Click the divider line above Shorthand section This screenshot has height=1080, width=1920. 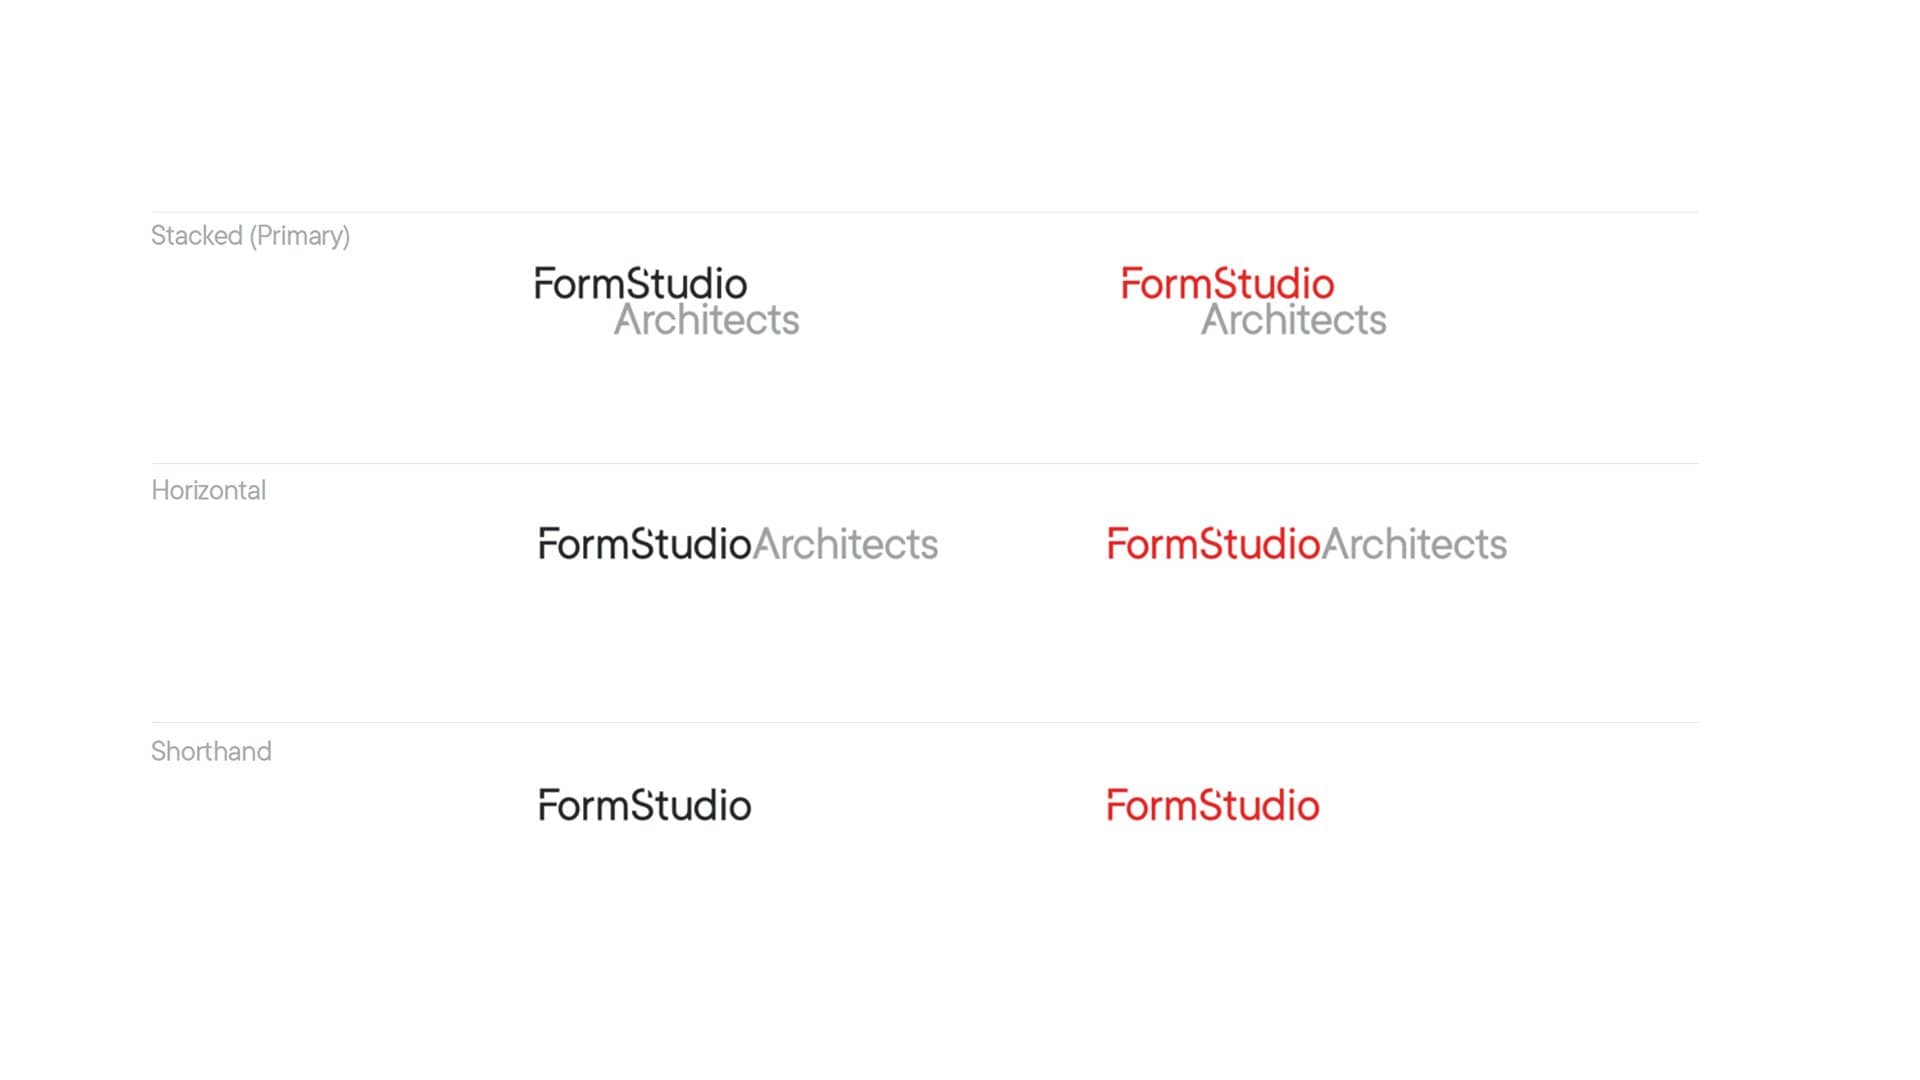[925, 722]
